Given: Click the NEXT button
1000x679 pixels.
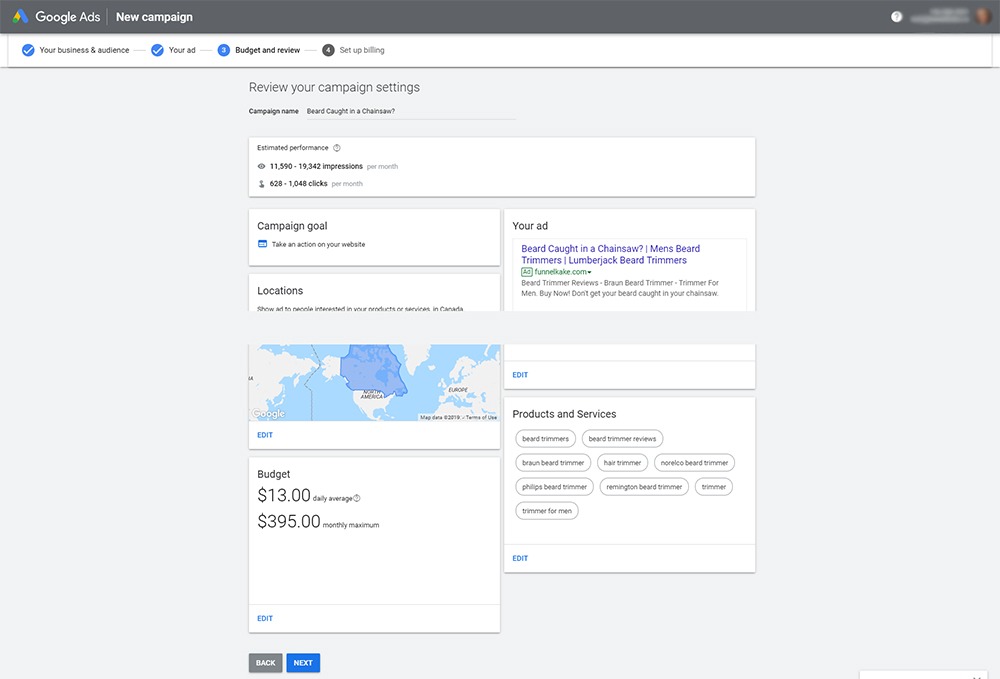Looking at the screenshot, I should [303, 663].
